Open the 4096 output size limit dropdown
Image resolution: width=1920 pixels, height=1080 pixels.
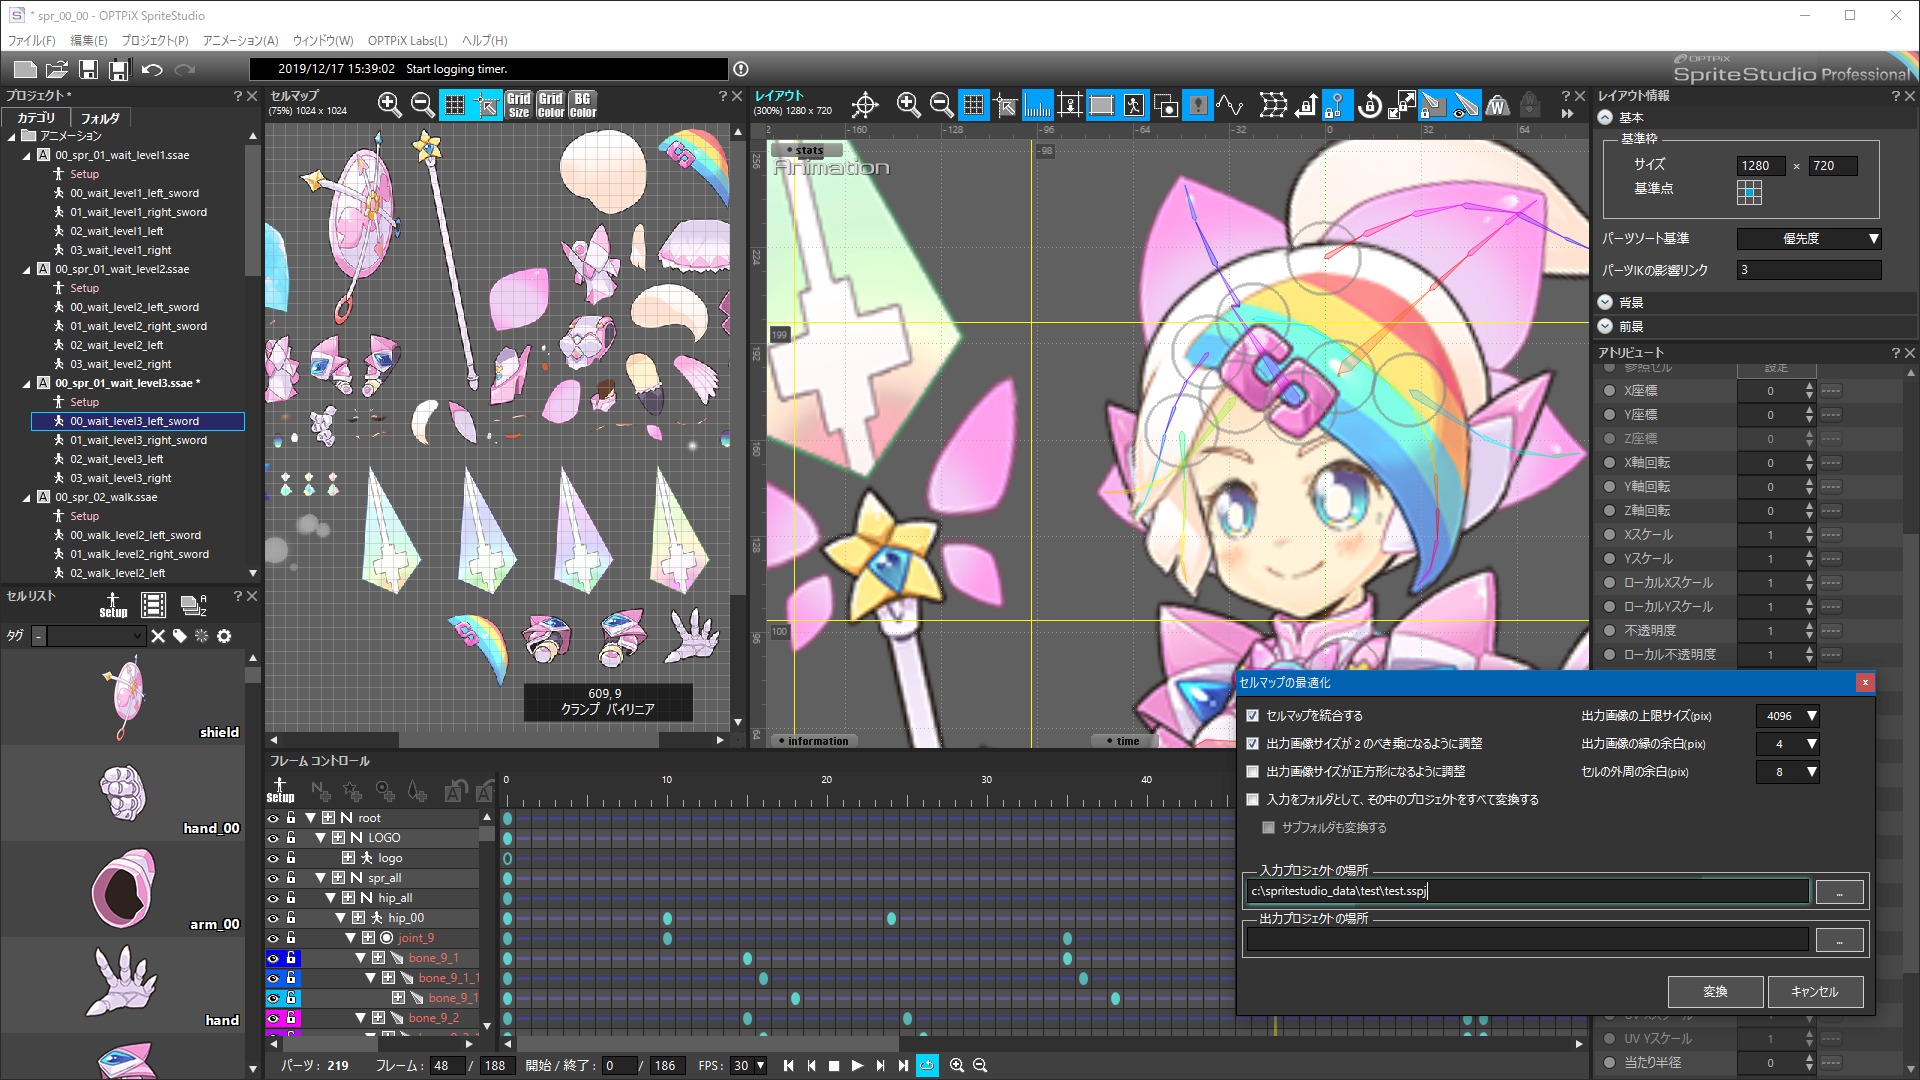(x=1811, y=716)
